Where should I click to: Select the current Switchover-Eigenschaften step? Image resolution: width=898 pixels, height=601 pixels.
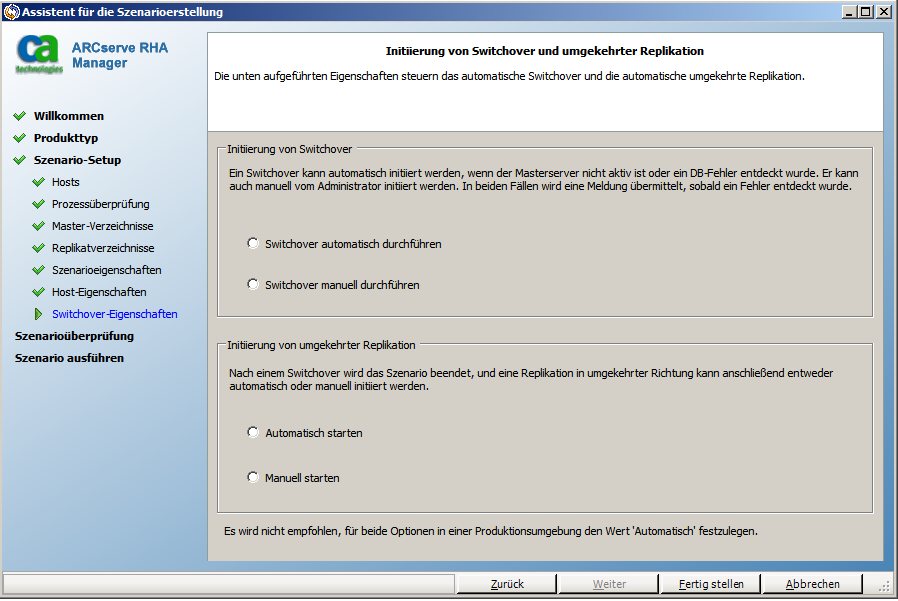coord(115,314)
